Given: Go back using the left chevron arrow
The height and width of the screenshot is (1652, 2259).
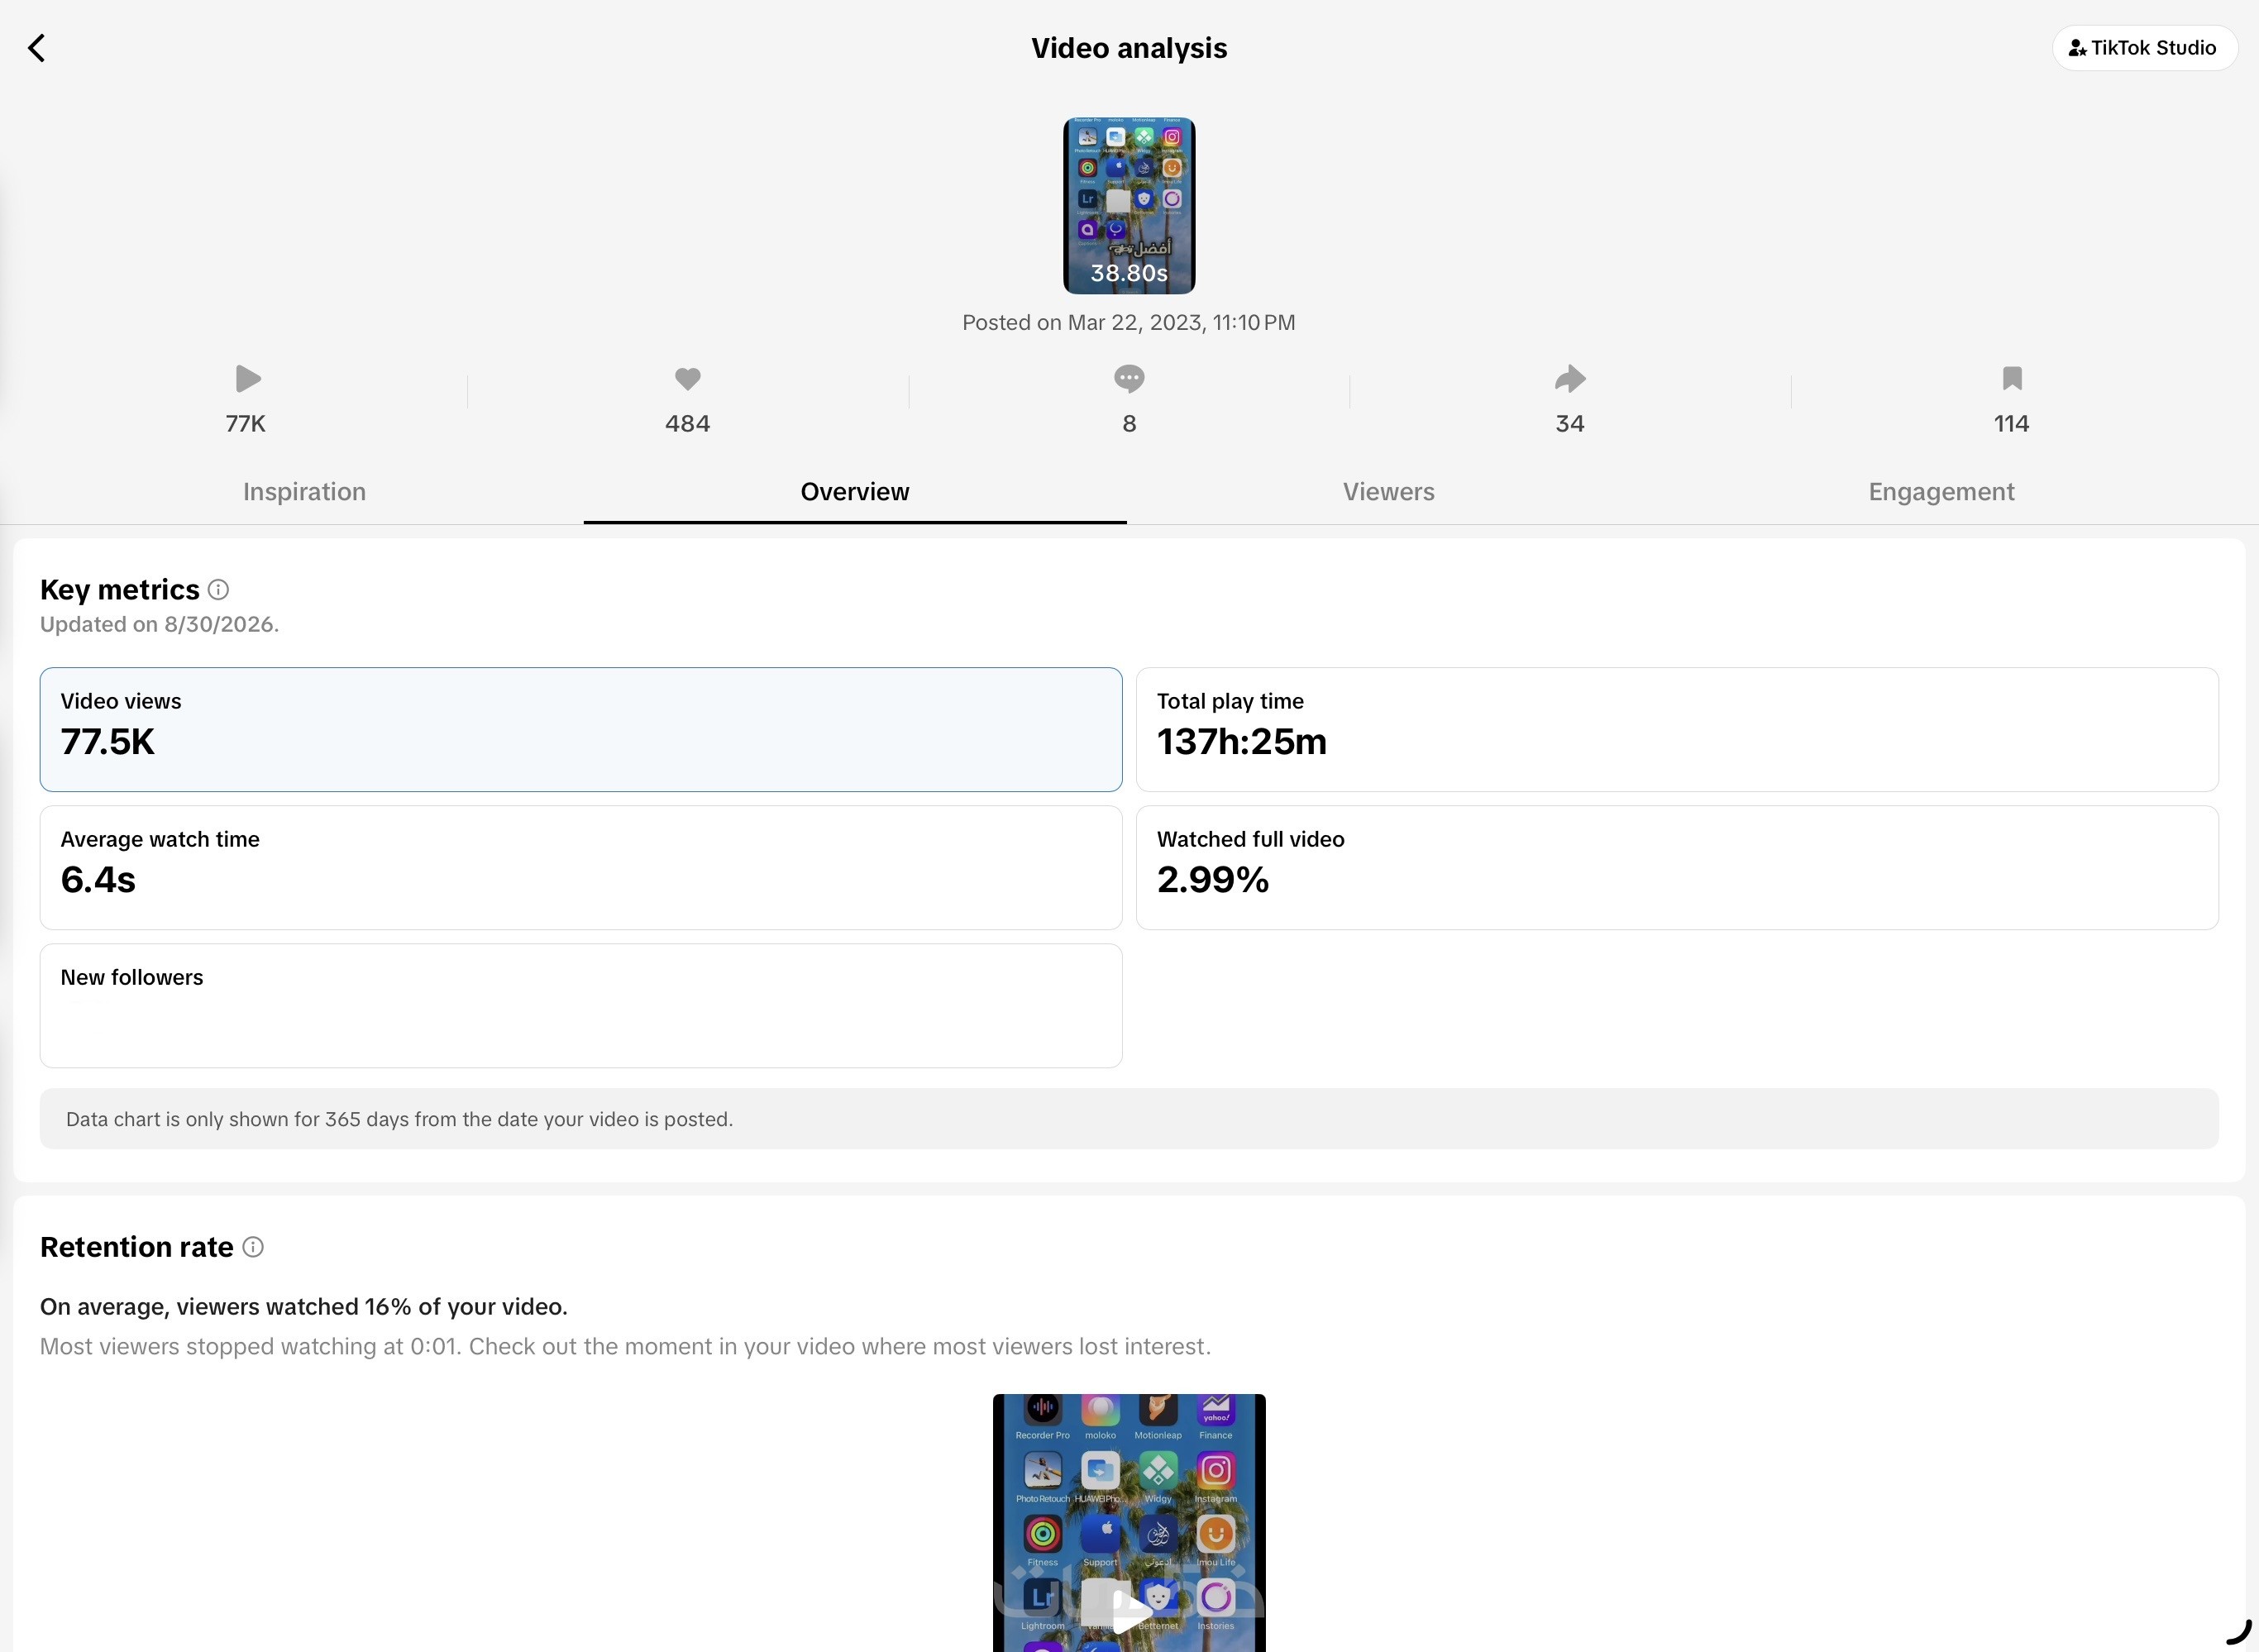Looking at the screenshot, I should (37, 48).
